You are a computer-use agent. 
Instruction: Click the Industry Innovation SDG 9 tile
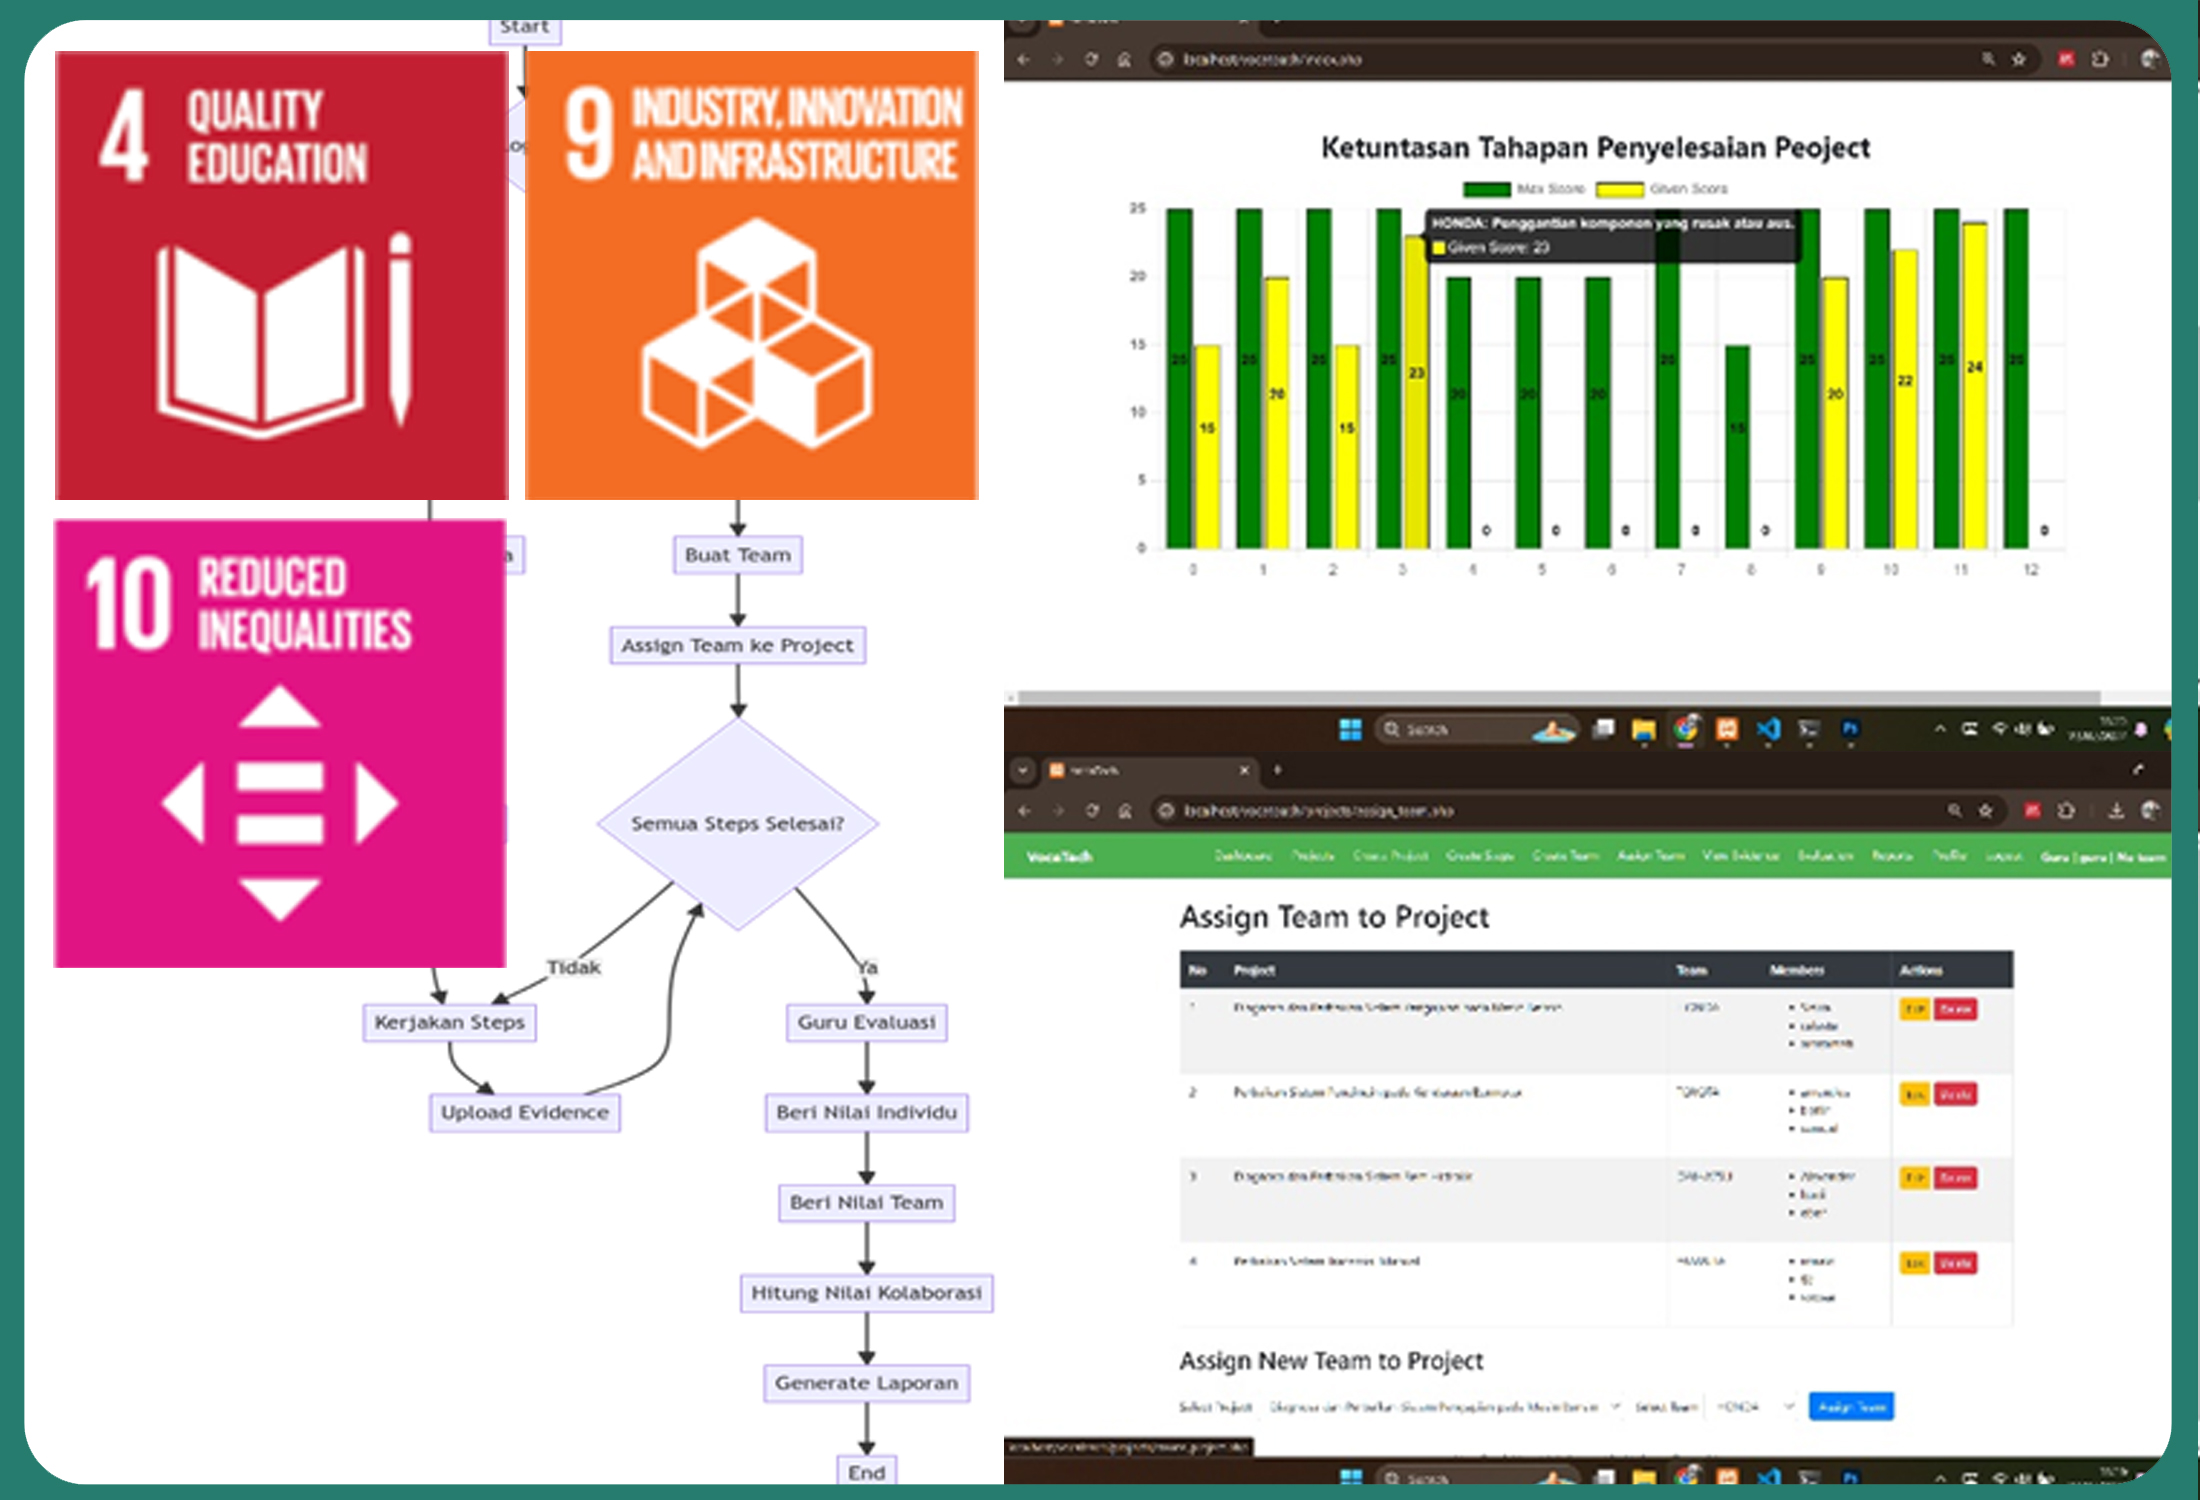[x=751, y=276]
